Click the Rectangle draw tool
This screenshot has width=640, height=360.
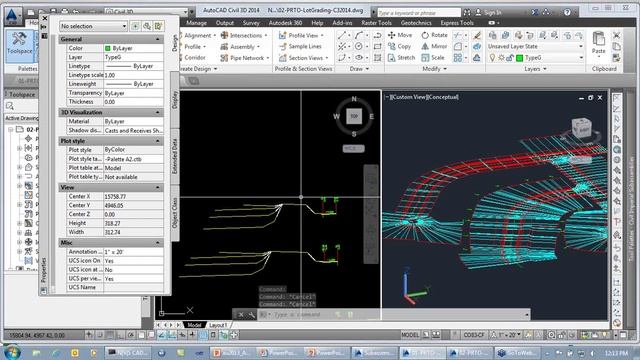click(x=378, y=47)
